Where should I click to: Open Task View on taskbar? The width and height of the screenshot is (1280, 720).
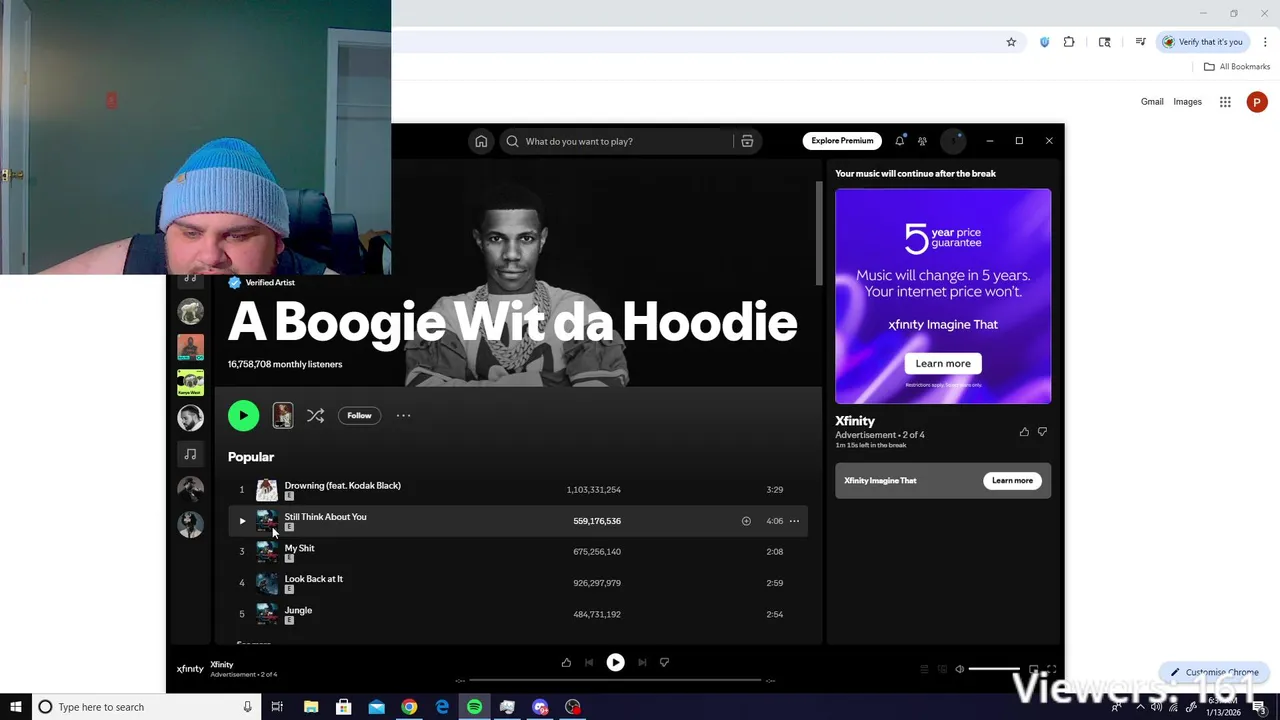click(277, 707)
